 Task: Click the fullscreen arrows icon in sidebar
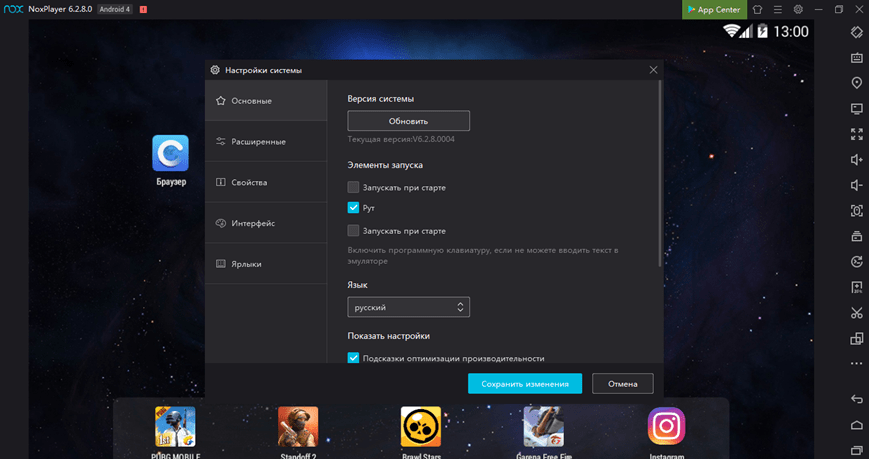[856, 134]
